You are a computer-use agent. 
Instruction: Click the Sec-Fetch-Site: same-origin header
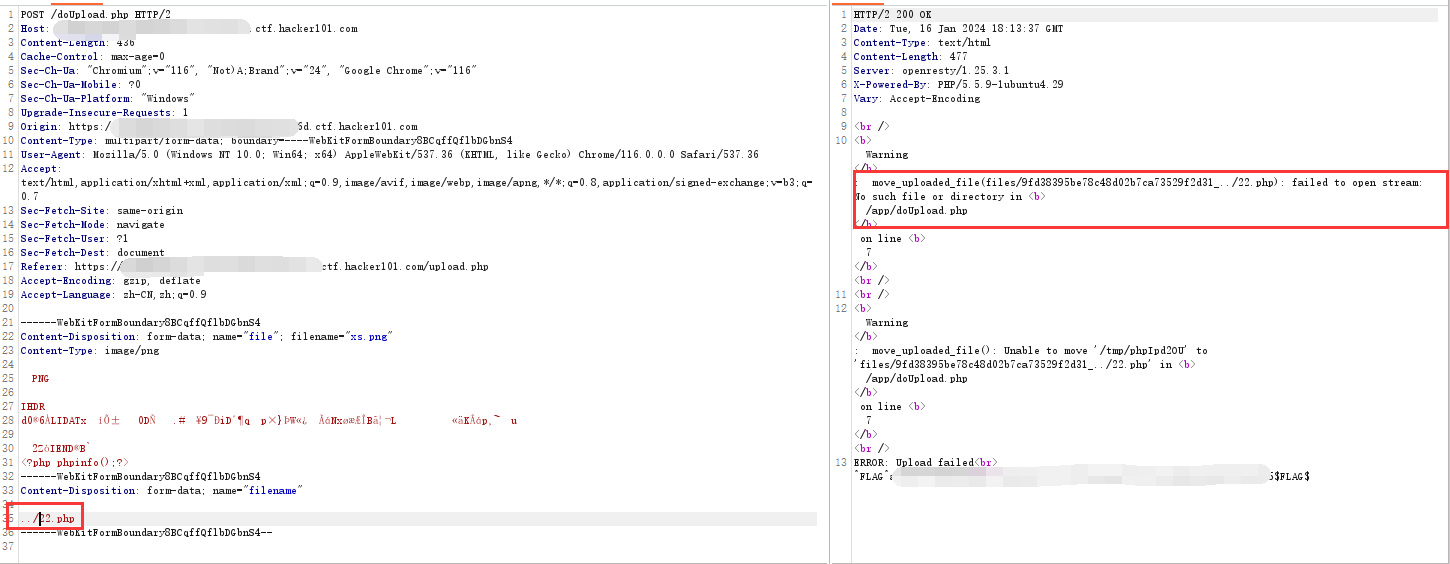(102, 211)
